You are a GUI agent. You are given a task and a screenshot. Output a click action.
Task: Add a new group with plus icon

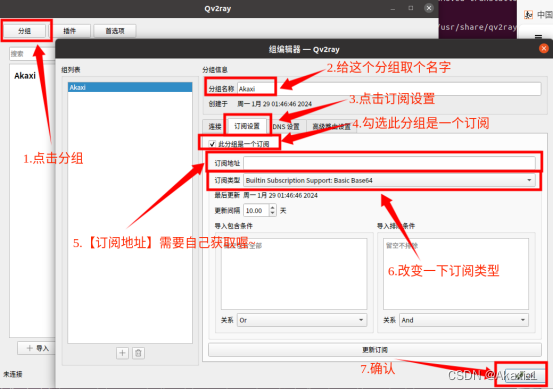(x=122, y=353)
